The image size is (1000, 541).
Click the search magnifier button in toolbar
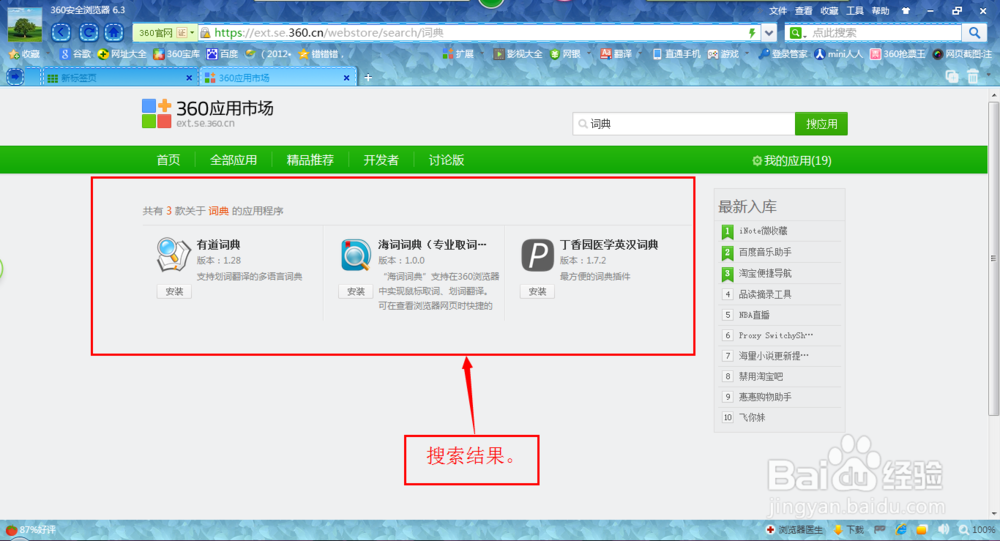click(974, 33)
